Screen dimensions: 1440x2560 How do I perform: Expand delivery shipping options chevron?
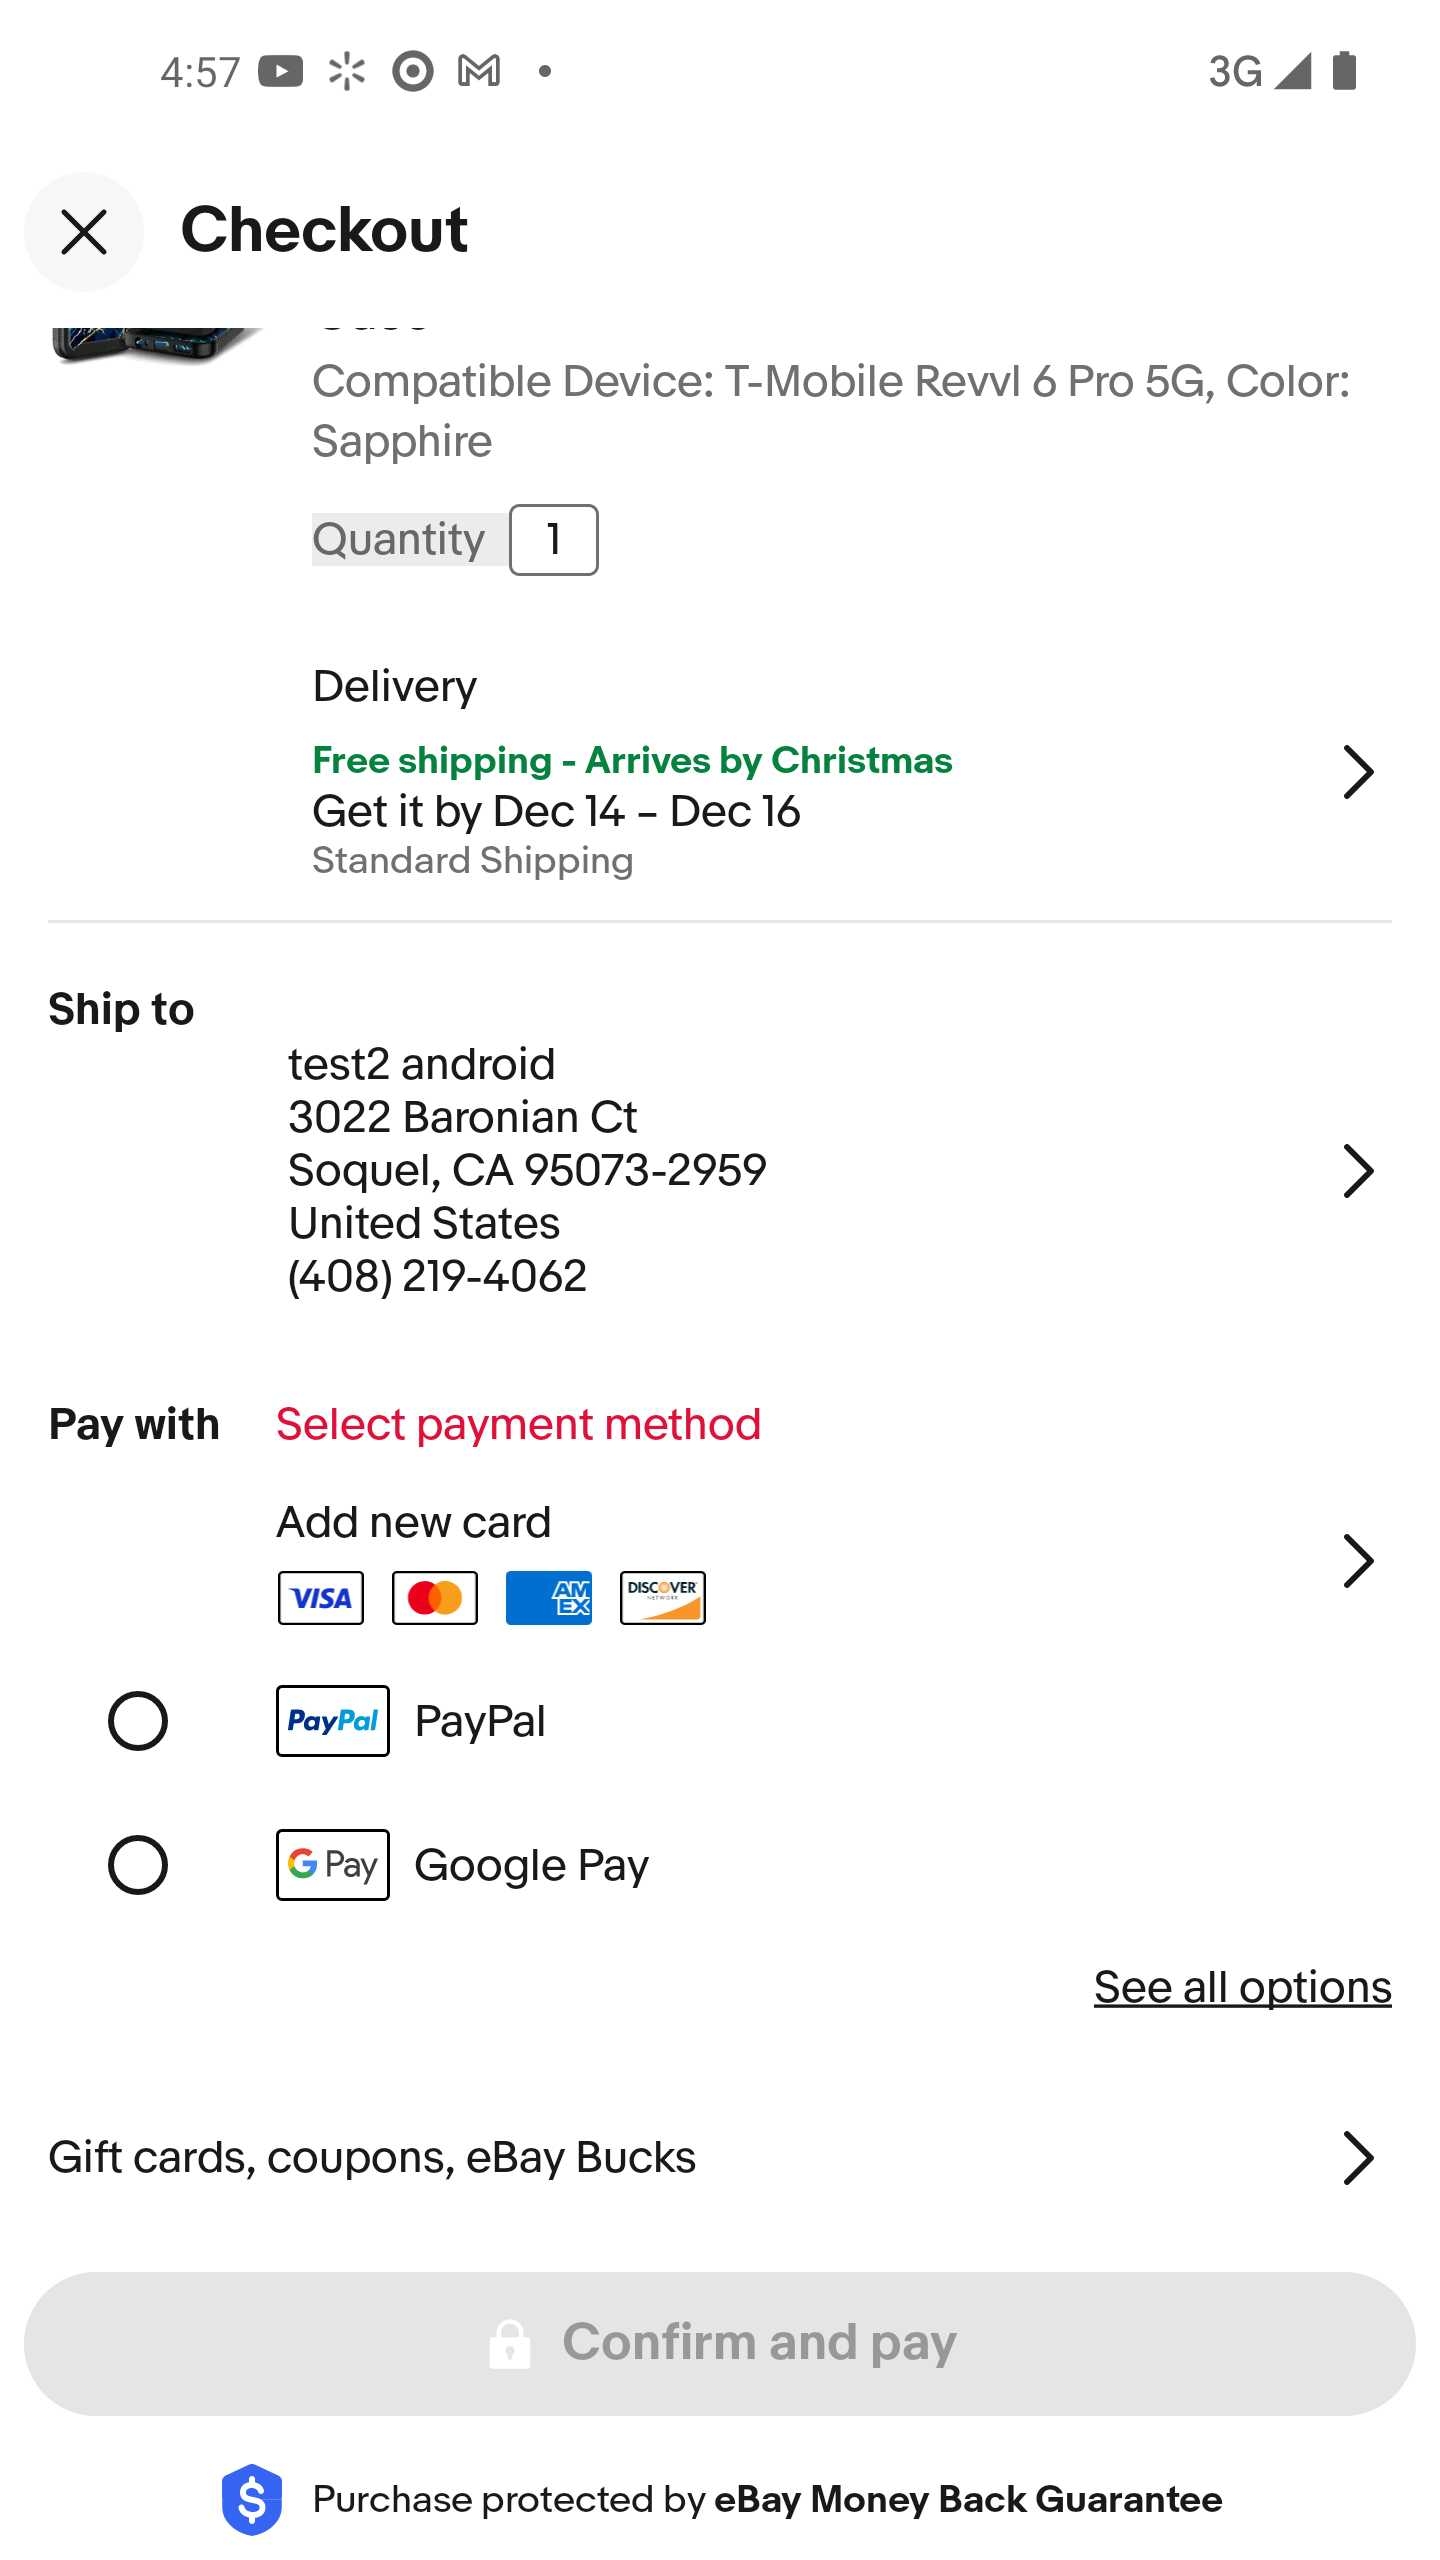point(1357,772)
